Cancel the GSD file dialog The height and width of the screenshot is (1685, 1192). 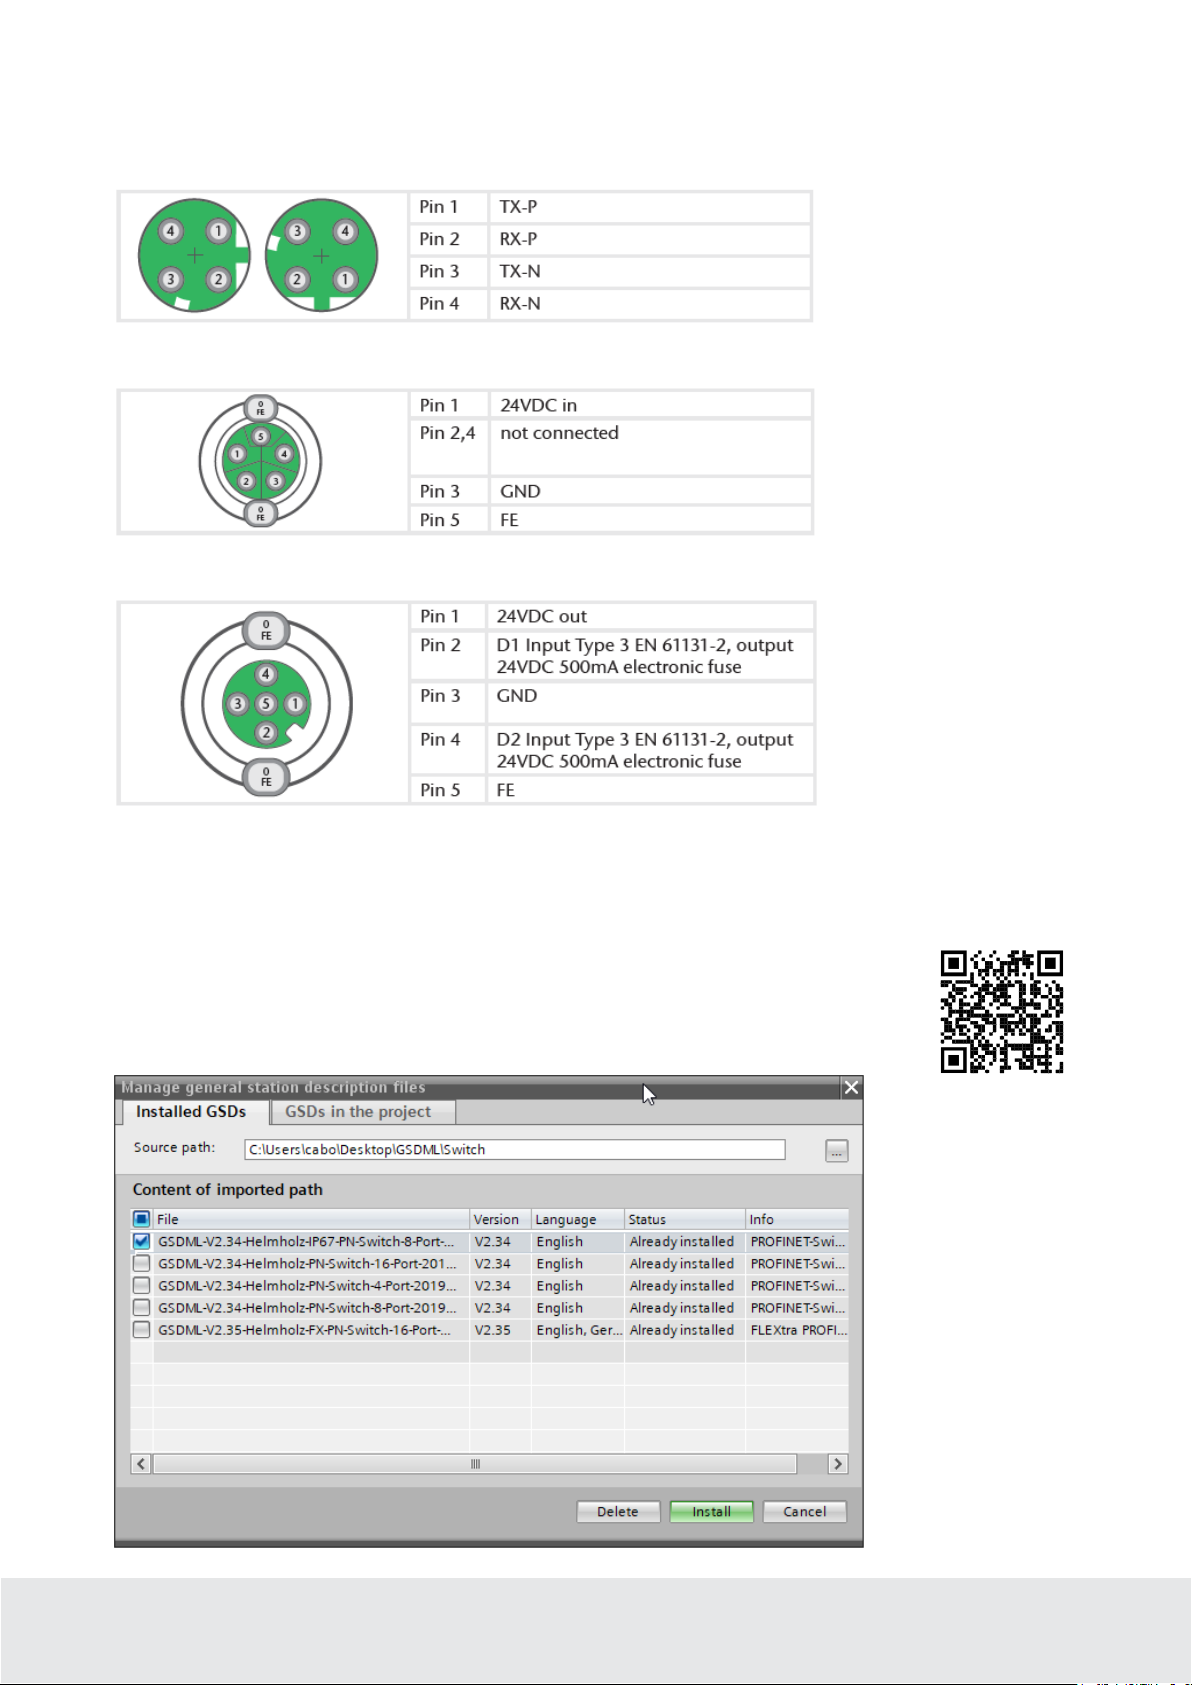coord(805,1511)
